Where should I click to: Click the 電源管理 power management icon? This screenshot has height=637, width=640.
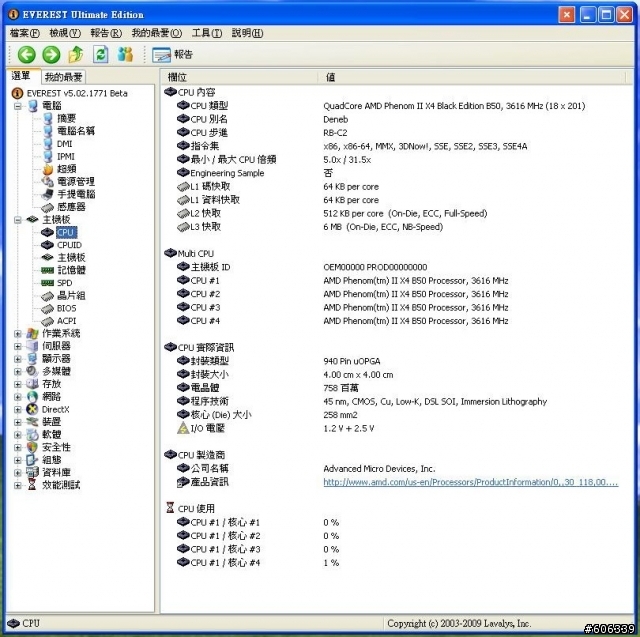click(x=48, y=182)
